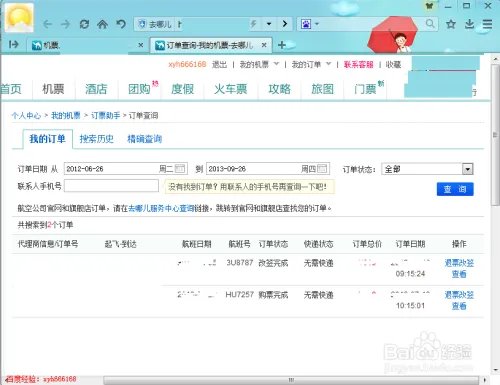The image size is (500, 385).
Task: Close the 订单查询-我的机票 tab
Action: coord(264,45)
